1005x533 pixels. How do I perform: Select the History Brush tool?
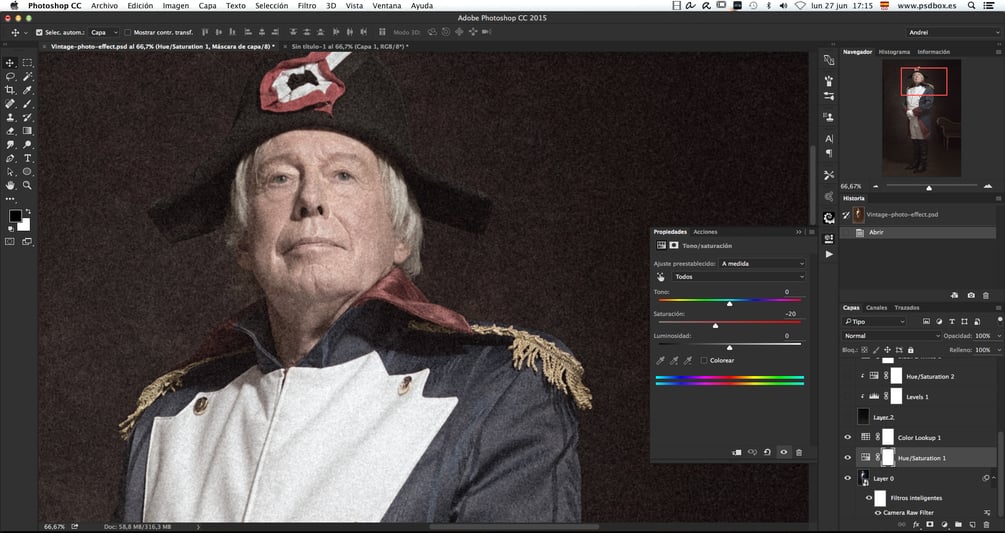click(28, 117)
